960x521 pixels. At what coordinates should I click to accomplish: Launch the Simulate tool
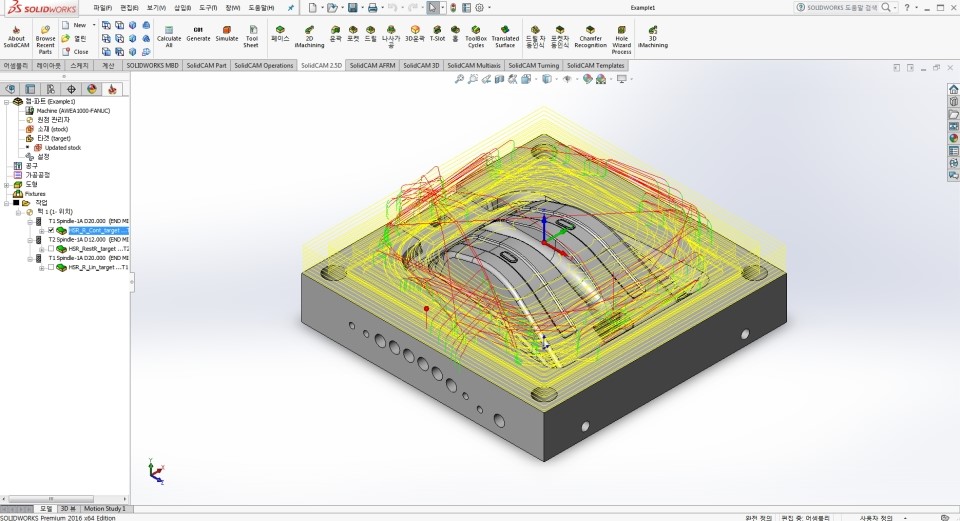(227, 34)
